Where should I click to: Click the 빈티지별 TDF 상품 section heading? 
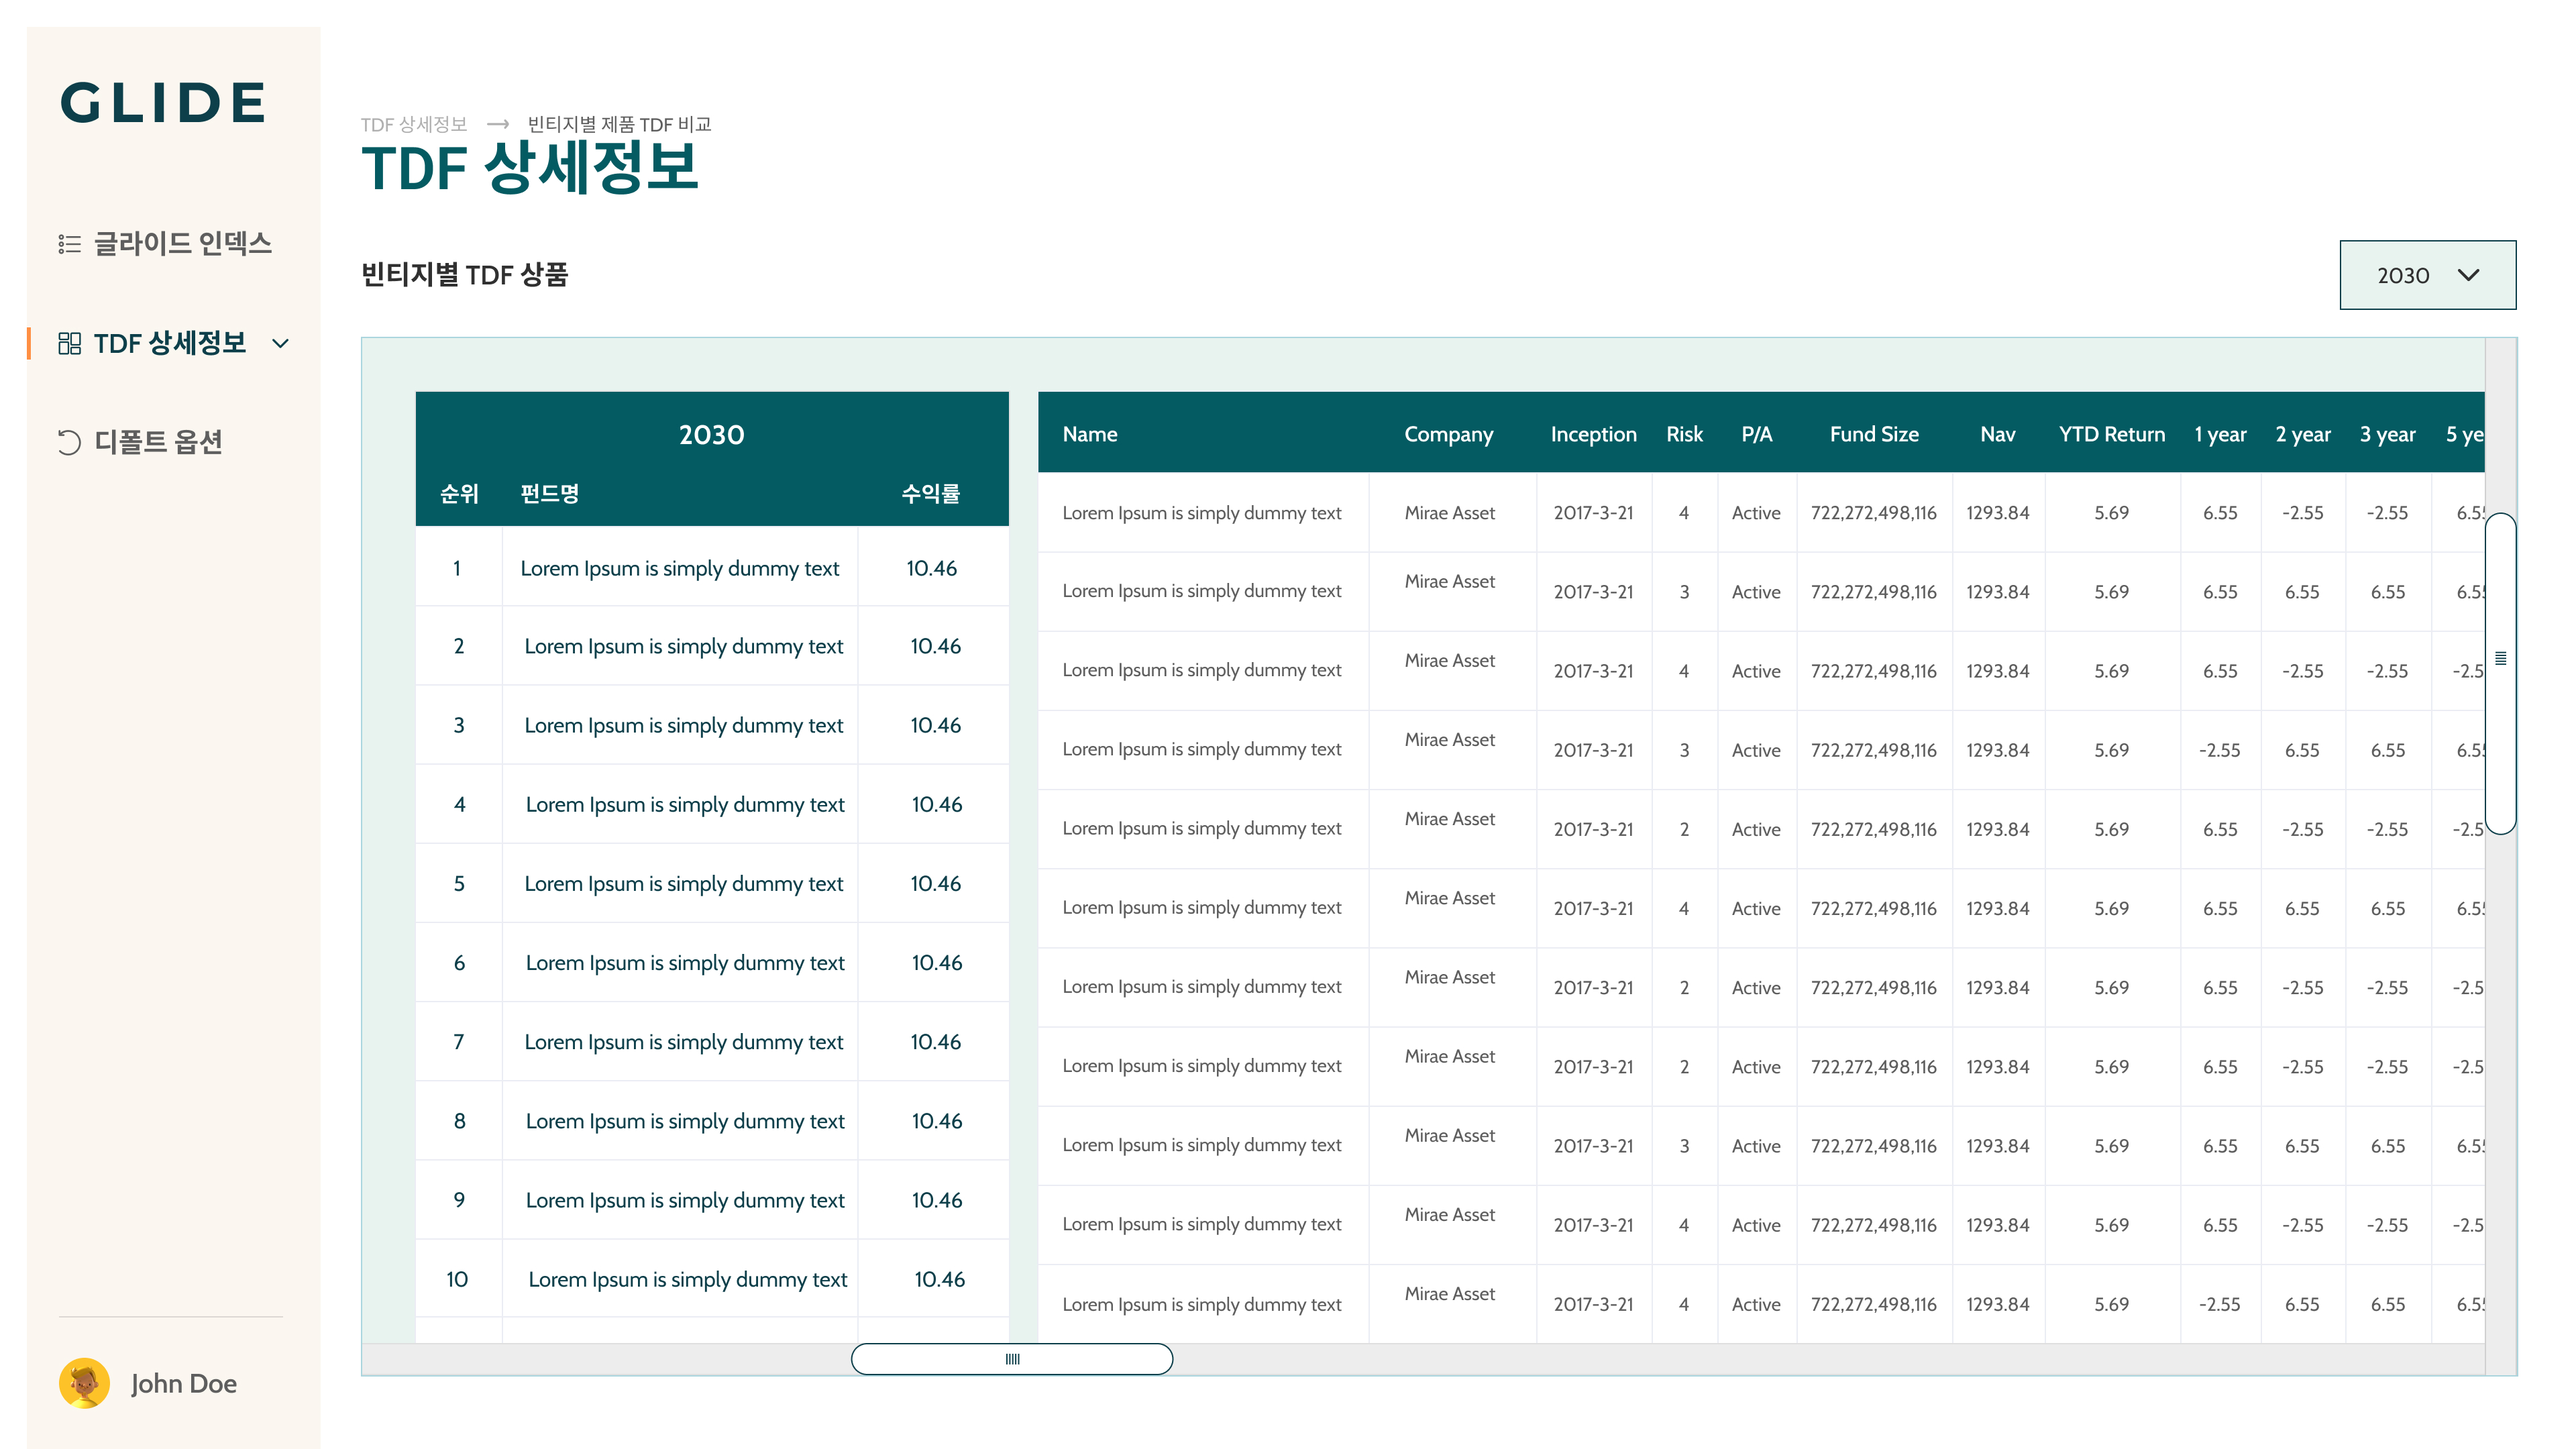464,275
